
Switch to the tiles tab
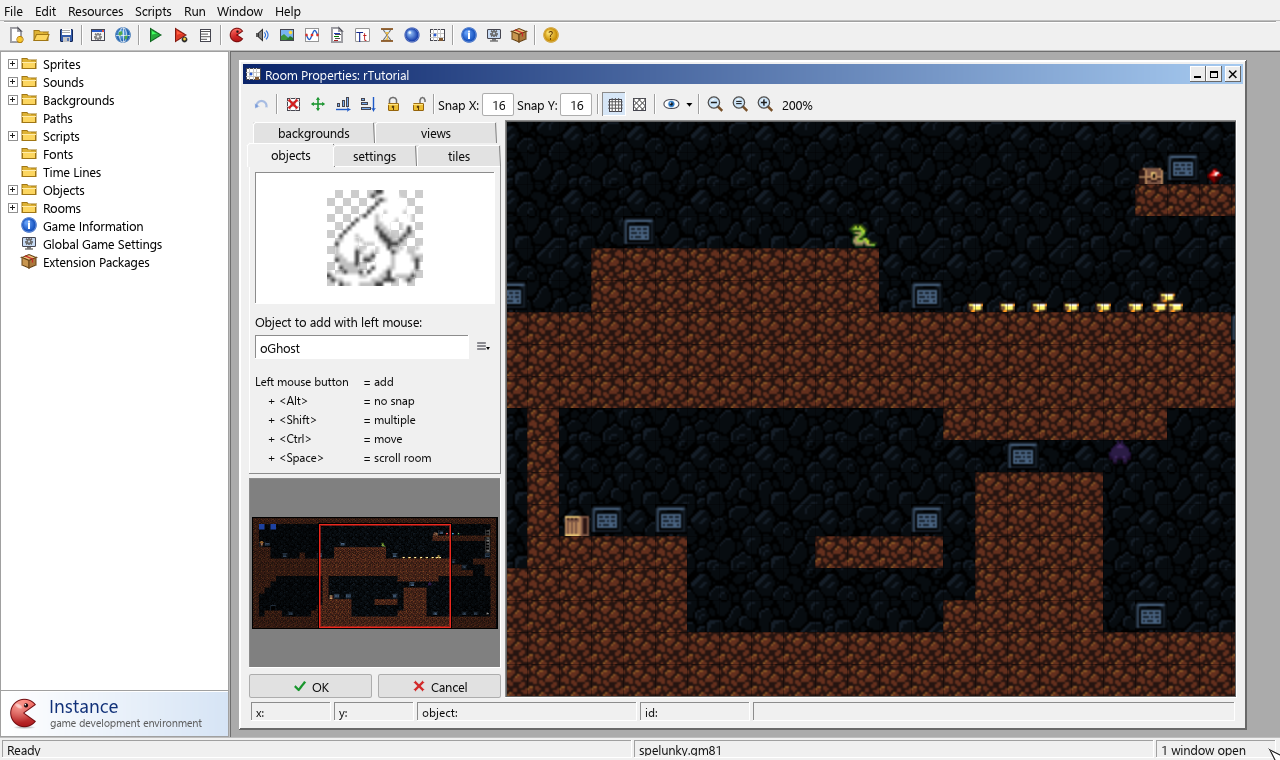(459, 156)
